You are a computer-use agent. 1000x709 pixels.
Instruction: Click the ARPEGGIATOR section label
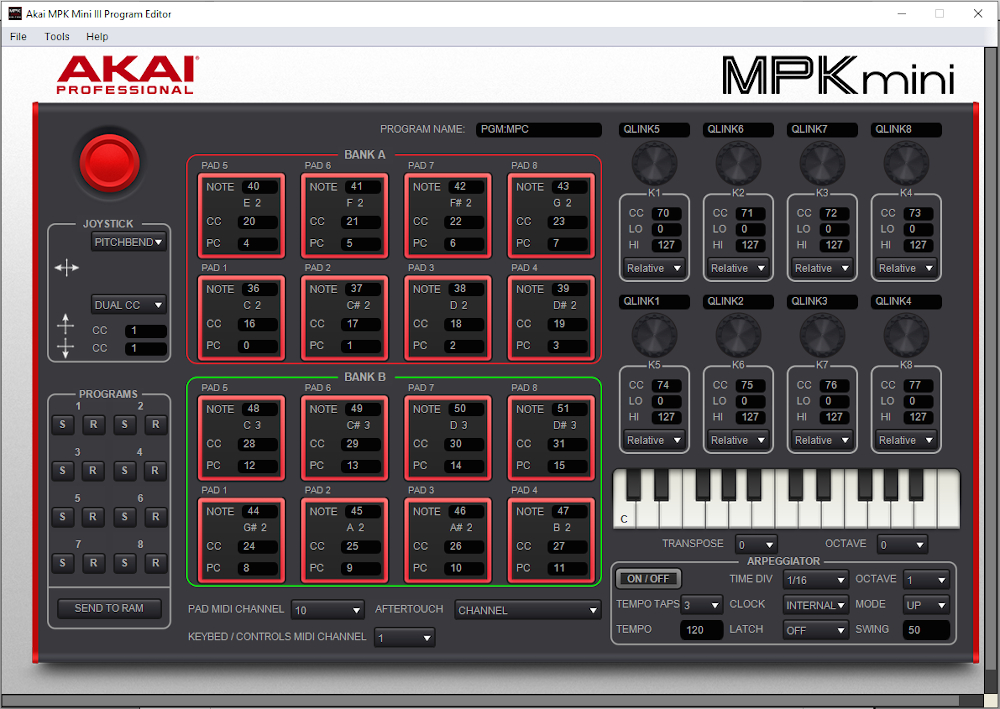[x=783, y=561]
